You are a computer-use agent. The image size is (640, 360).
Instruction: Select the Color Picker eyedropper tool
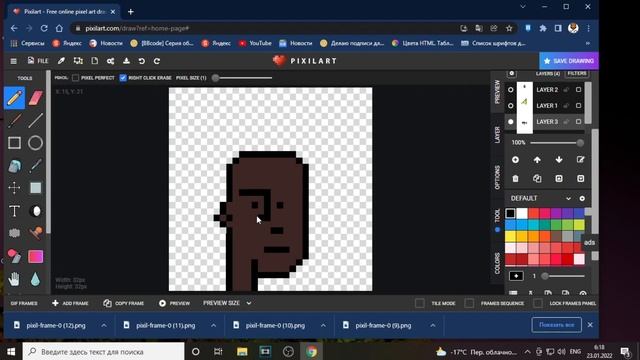coord(36,166)
